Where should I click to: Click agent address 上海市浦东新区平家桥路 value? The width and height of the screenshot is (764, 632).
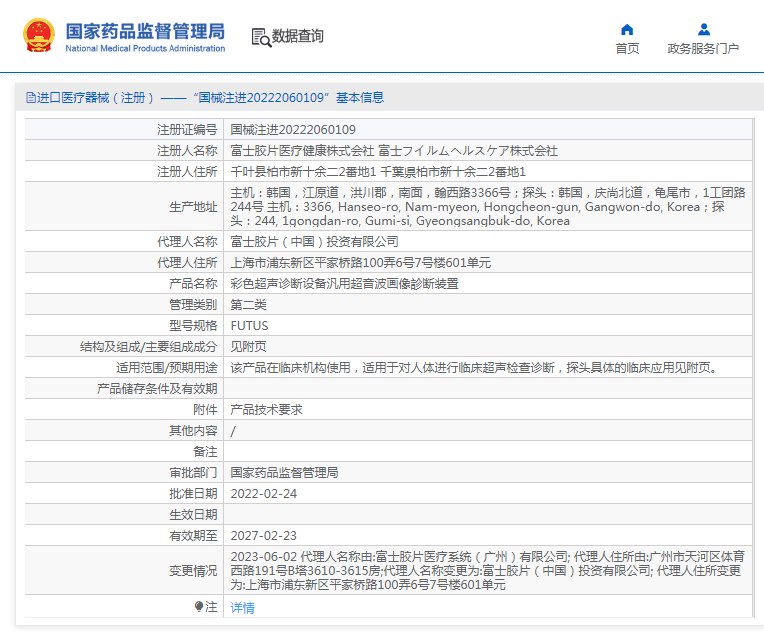point(361,263)
